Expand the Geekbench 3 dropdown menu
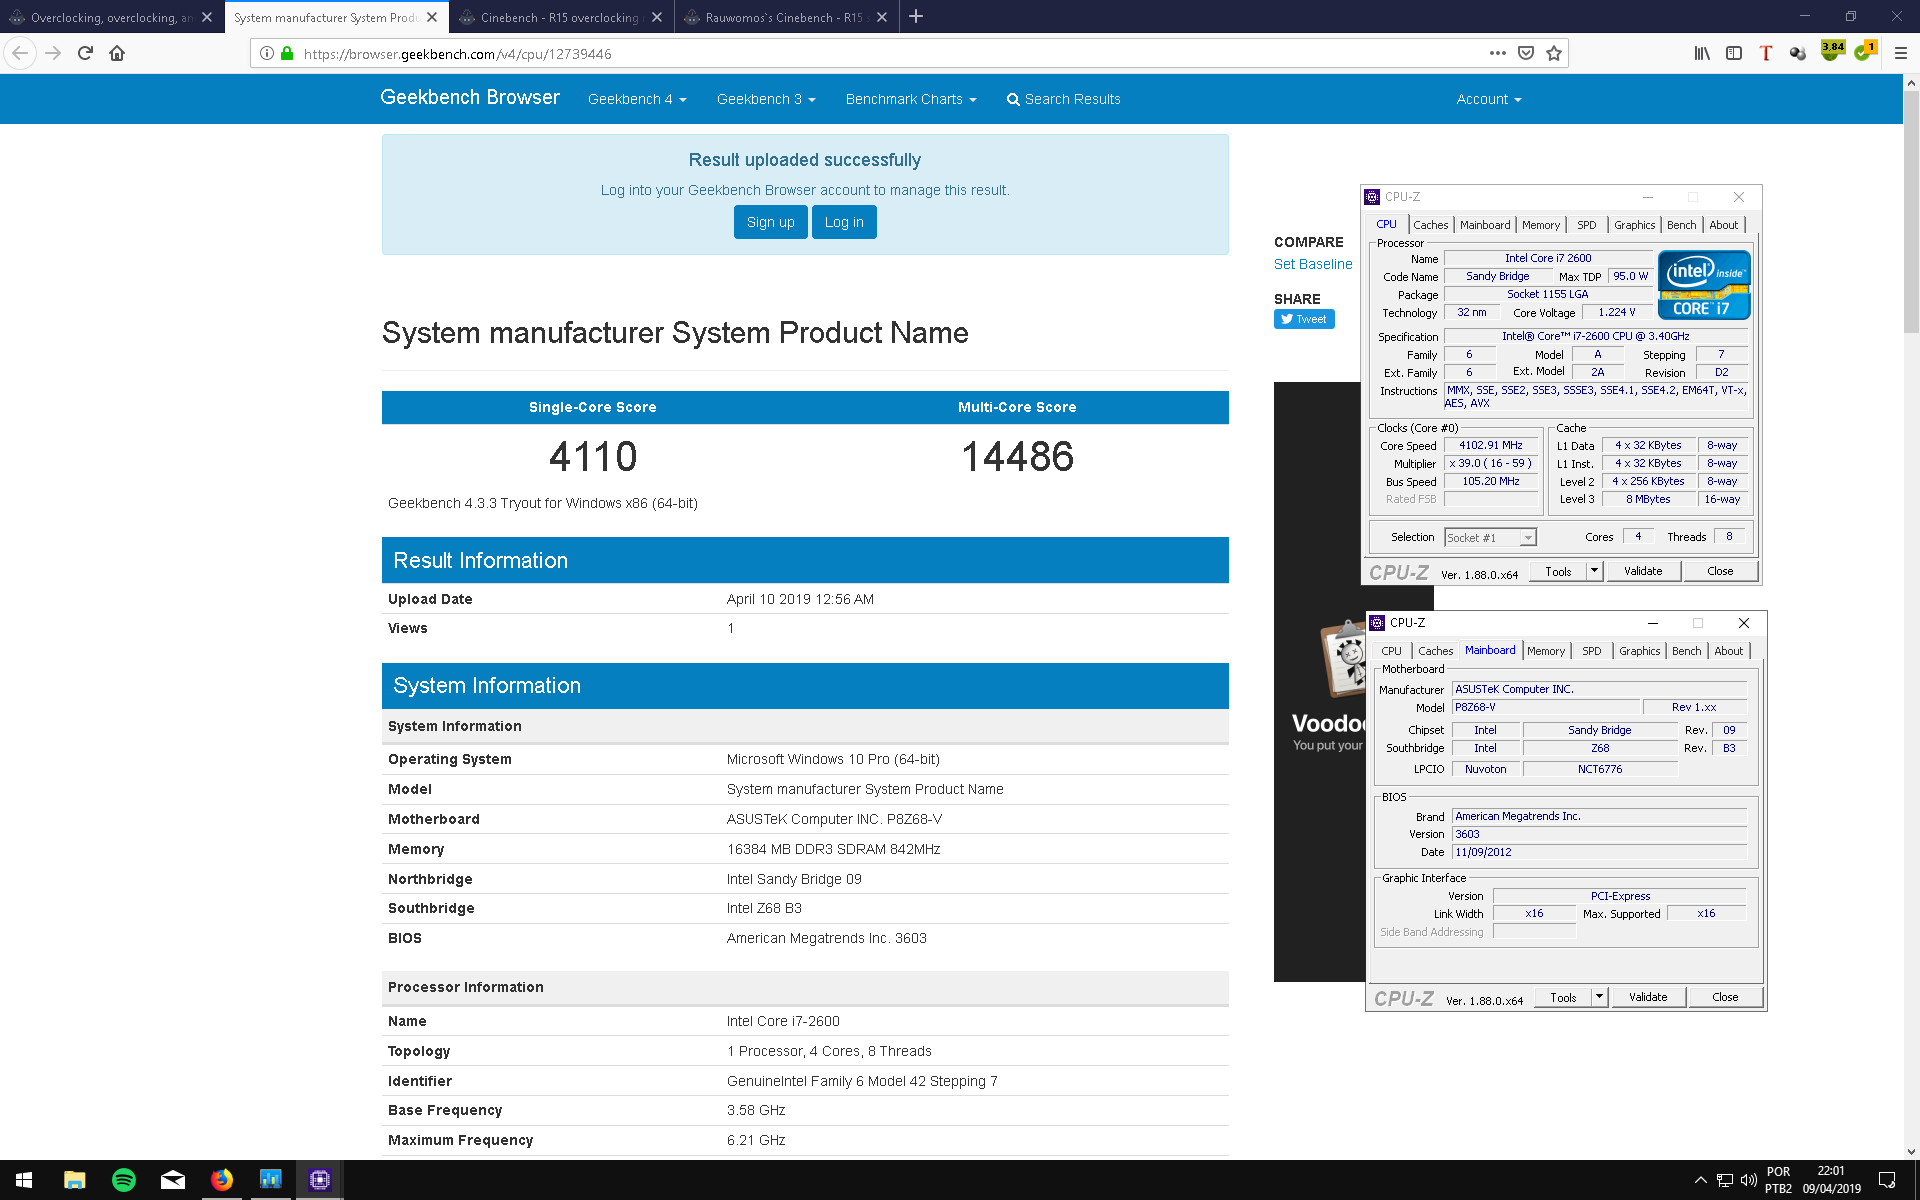This screenshot has height=1200, width=1920. (766, 99)
